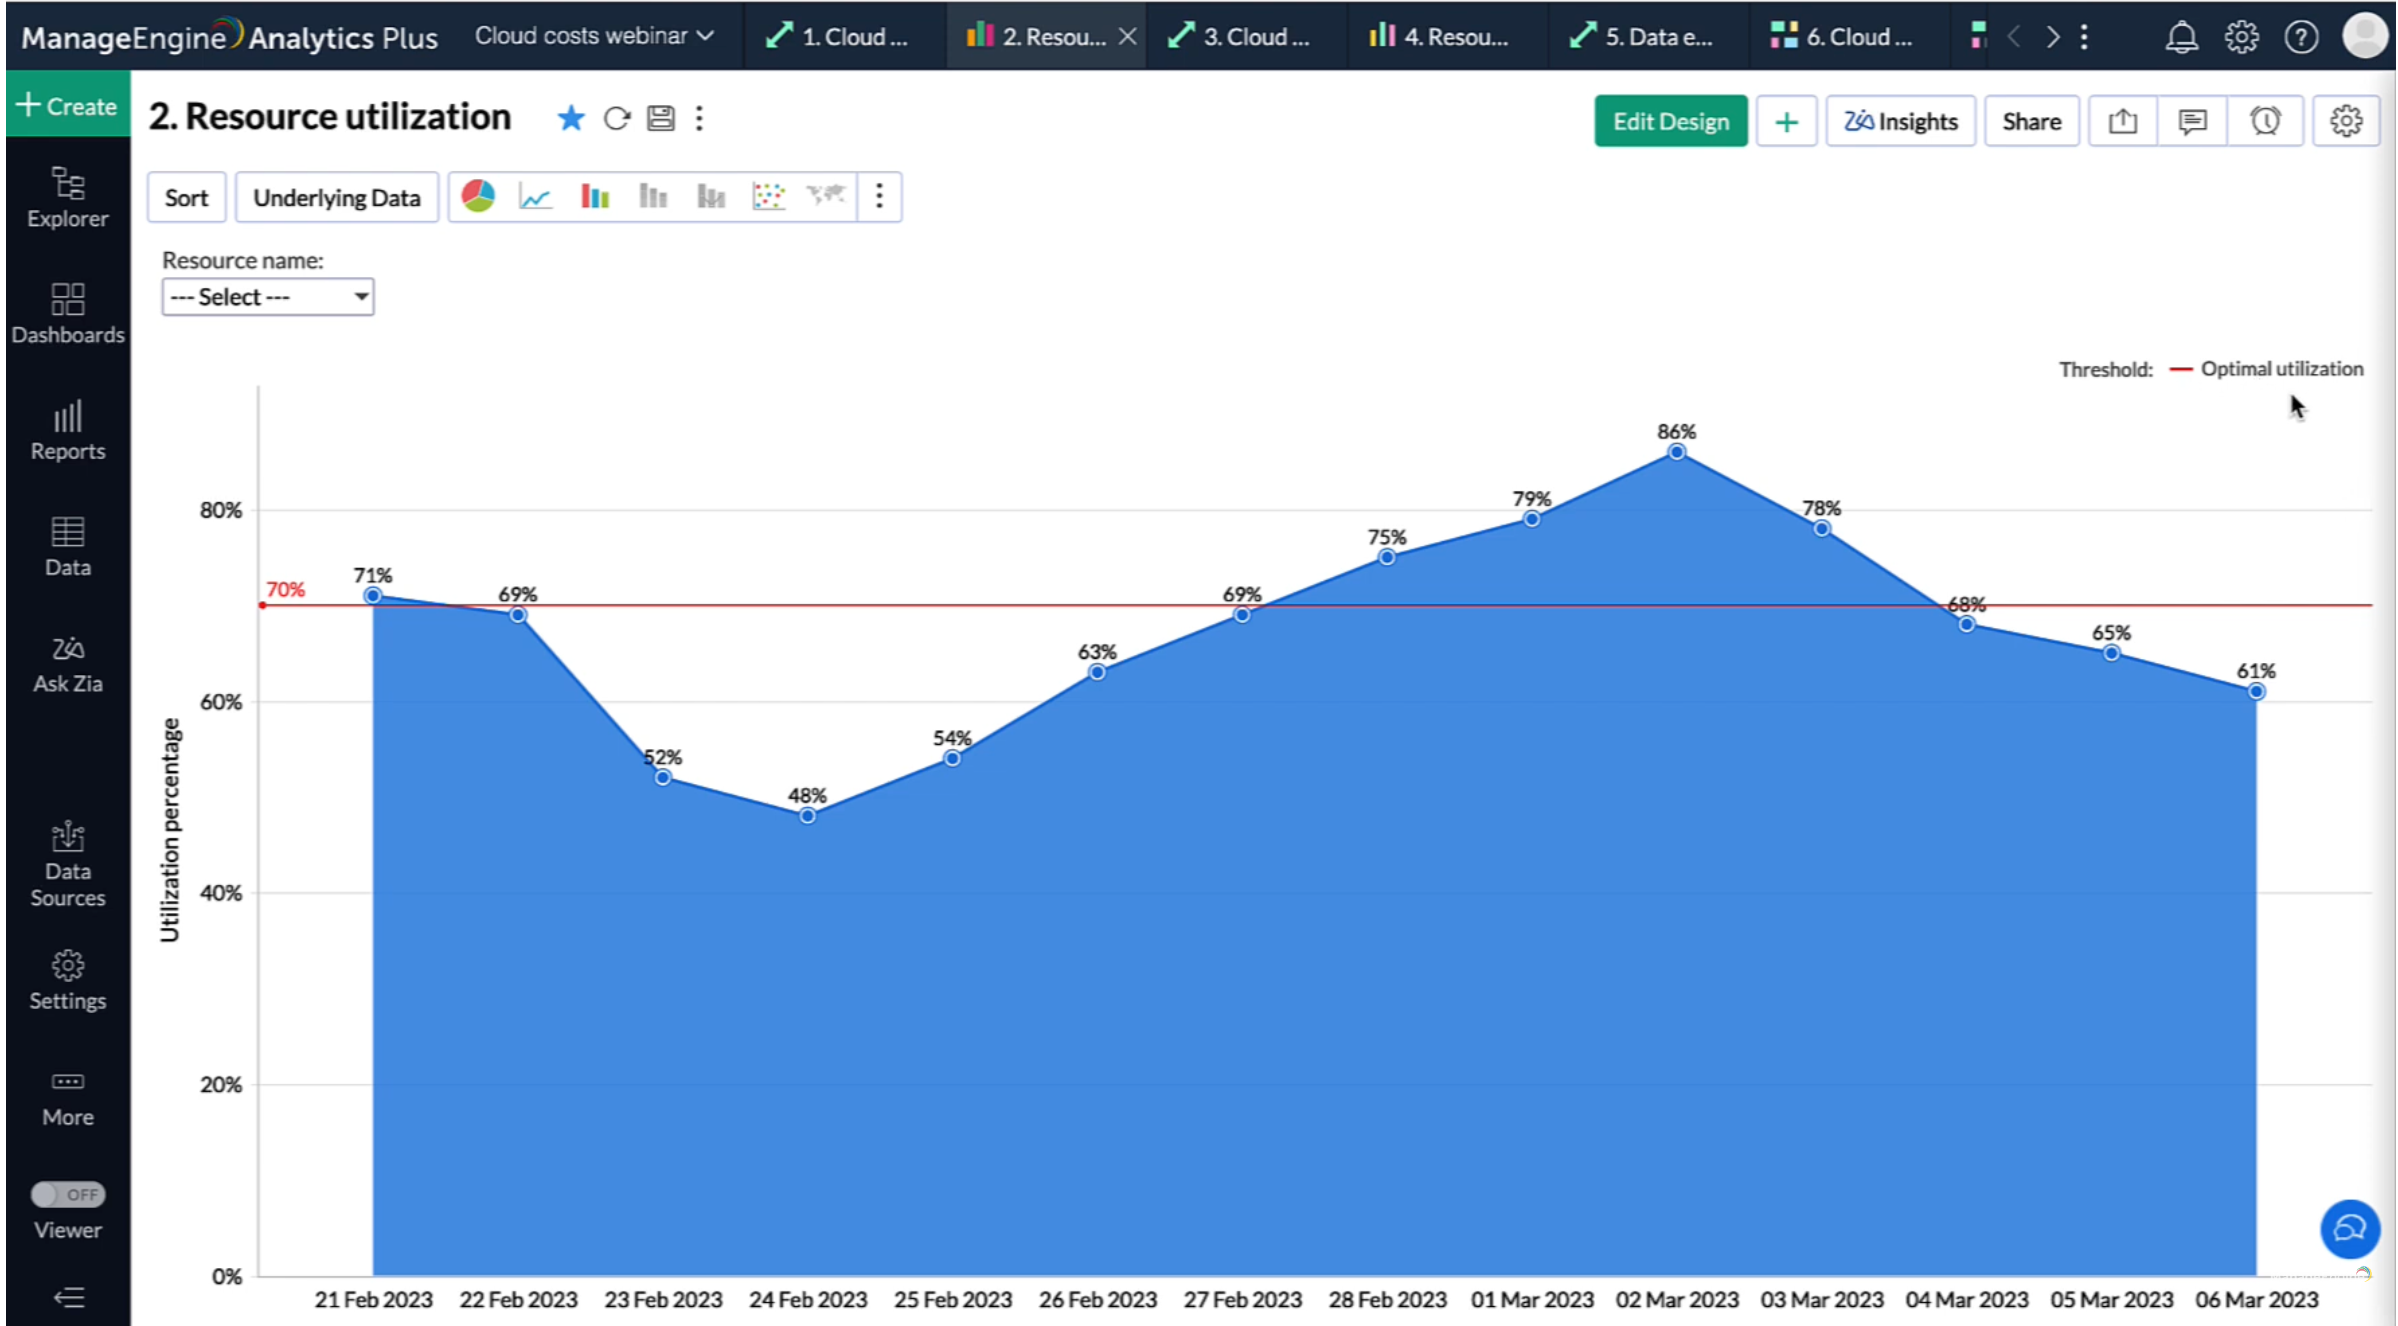The height and width of the screenshot is (1326, 2398).
Task: Click the Edit Design button
Action: [x=1669, y=122]
